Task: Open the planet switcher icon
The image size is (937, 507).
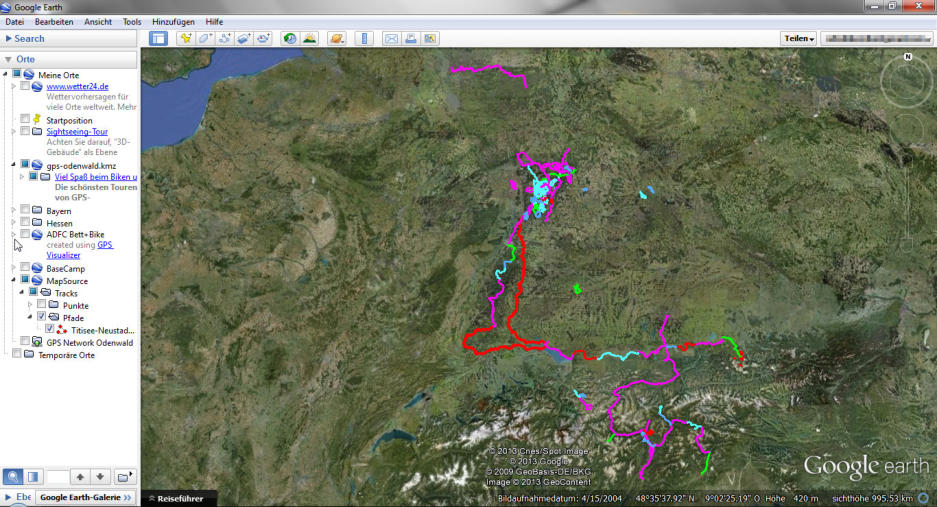Action: [337, 38]
